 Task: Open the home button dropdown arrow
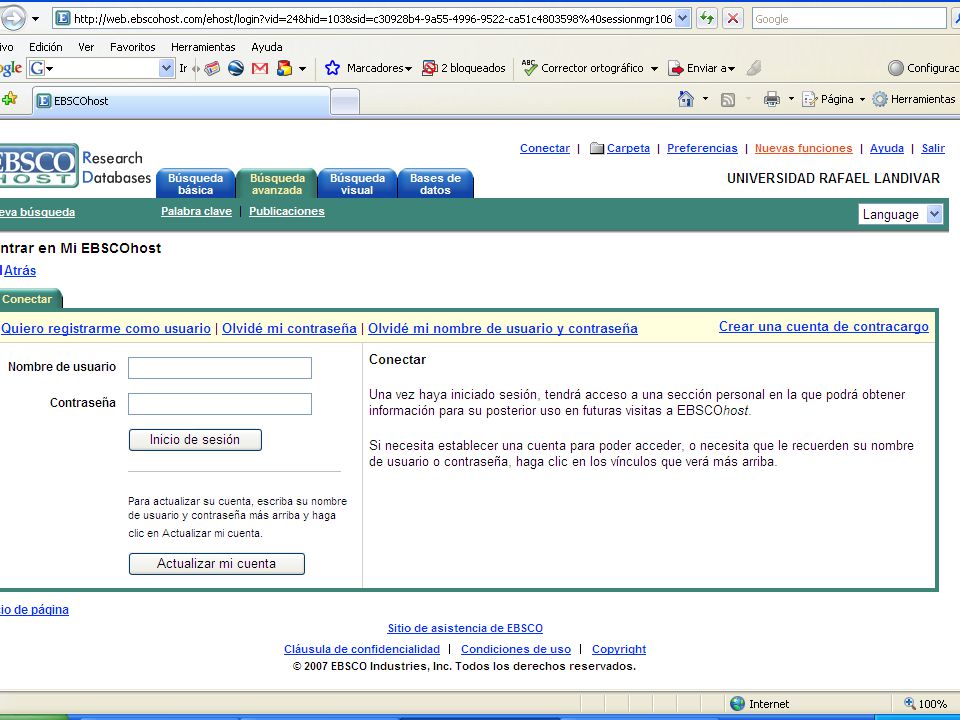705,99
